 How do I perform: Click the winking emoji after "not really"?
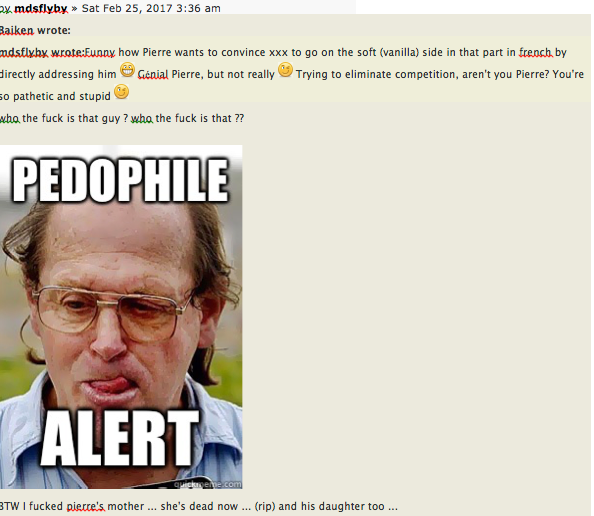coord(285,70)
